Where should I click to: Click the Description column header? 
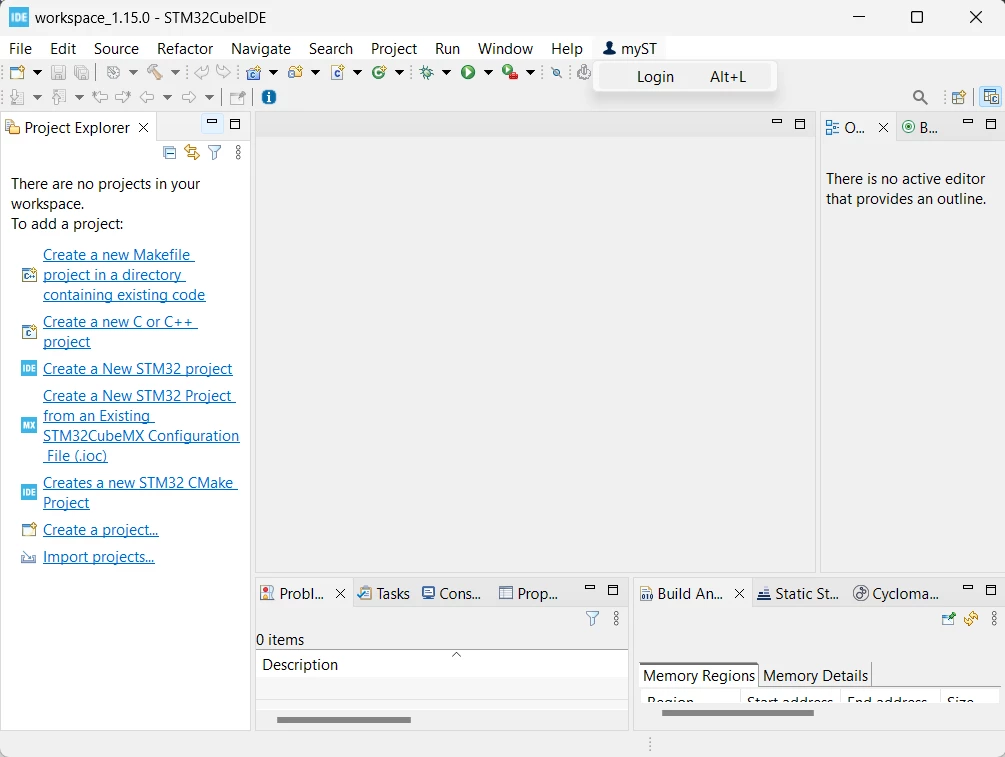442,665
